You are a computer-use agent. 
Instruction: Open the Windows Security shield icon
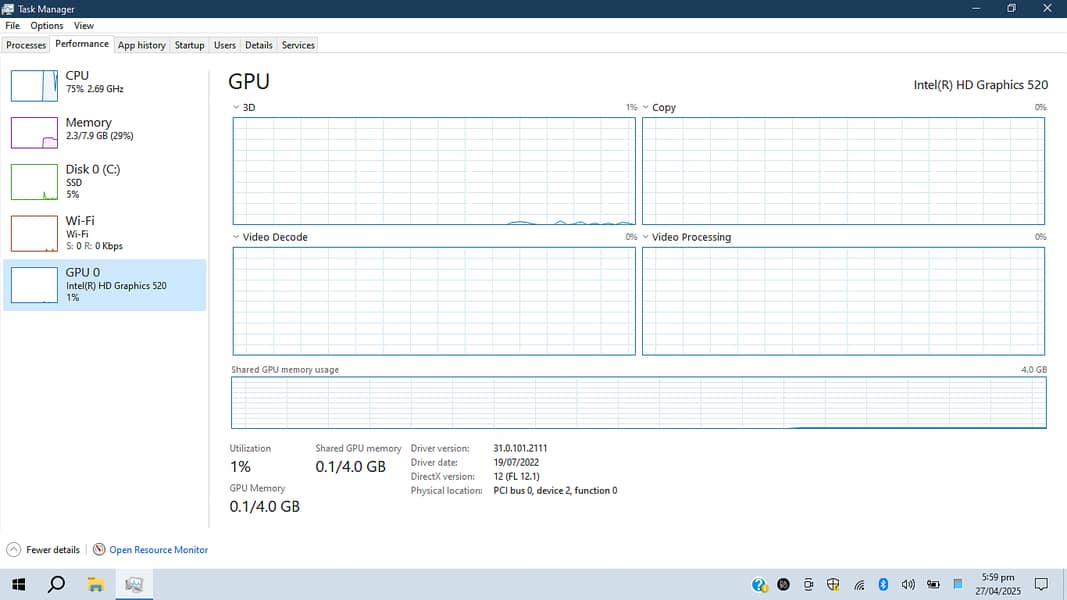click(833, 584)
